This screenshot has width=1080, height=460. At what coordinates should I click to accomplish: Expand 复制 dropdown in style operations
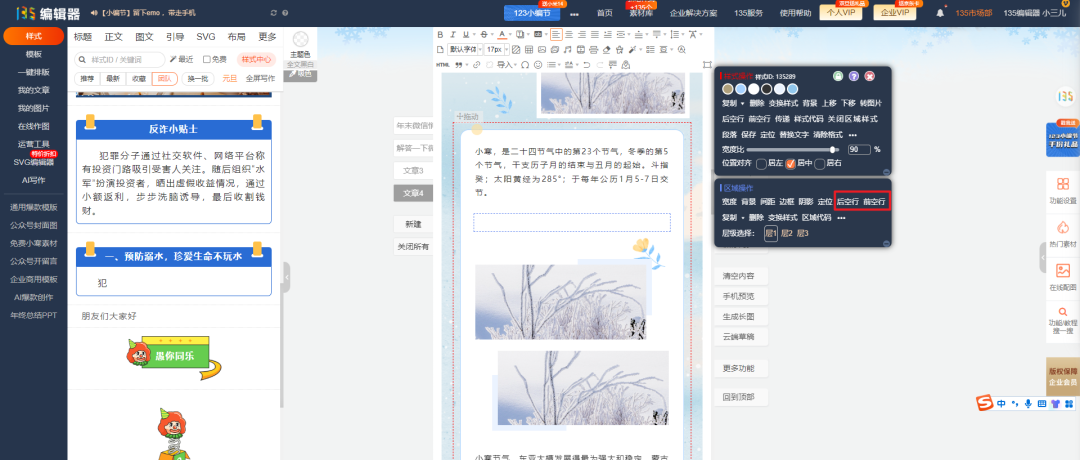coord(742,103)
